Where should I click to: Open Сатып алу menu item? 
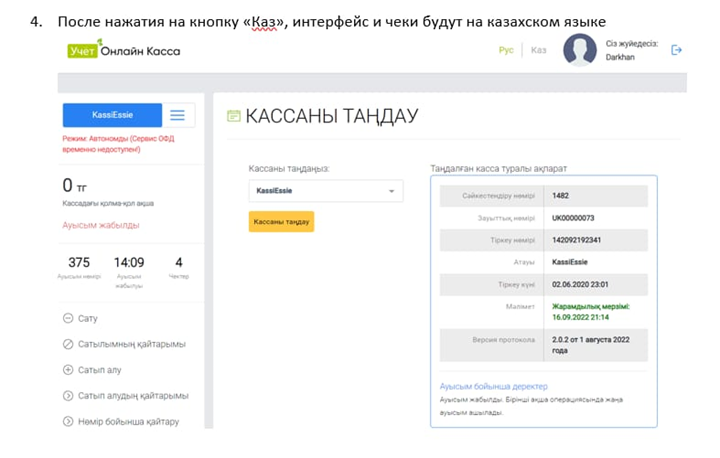point(99,370)
